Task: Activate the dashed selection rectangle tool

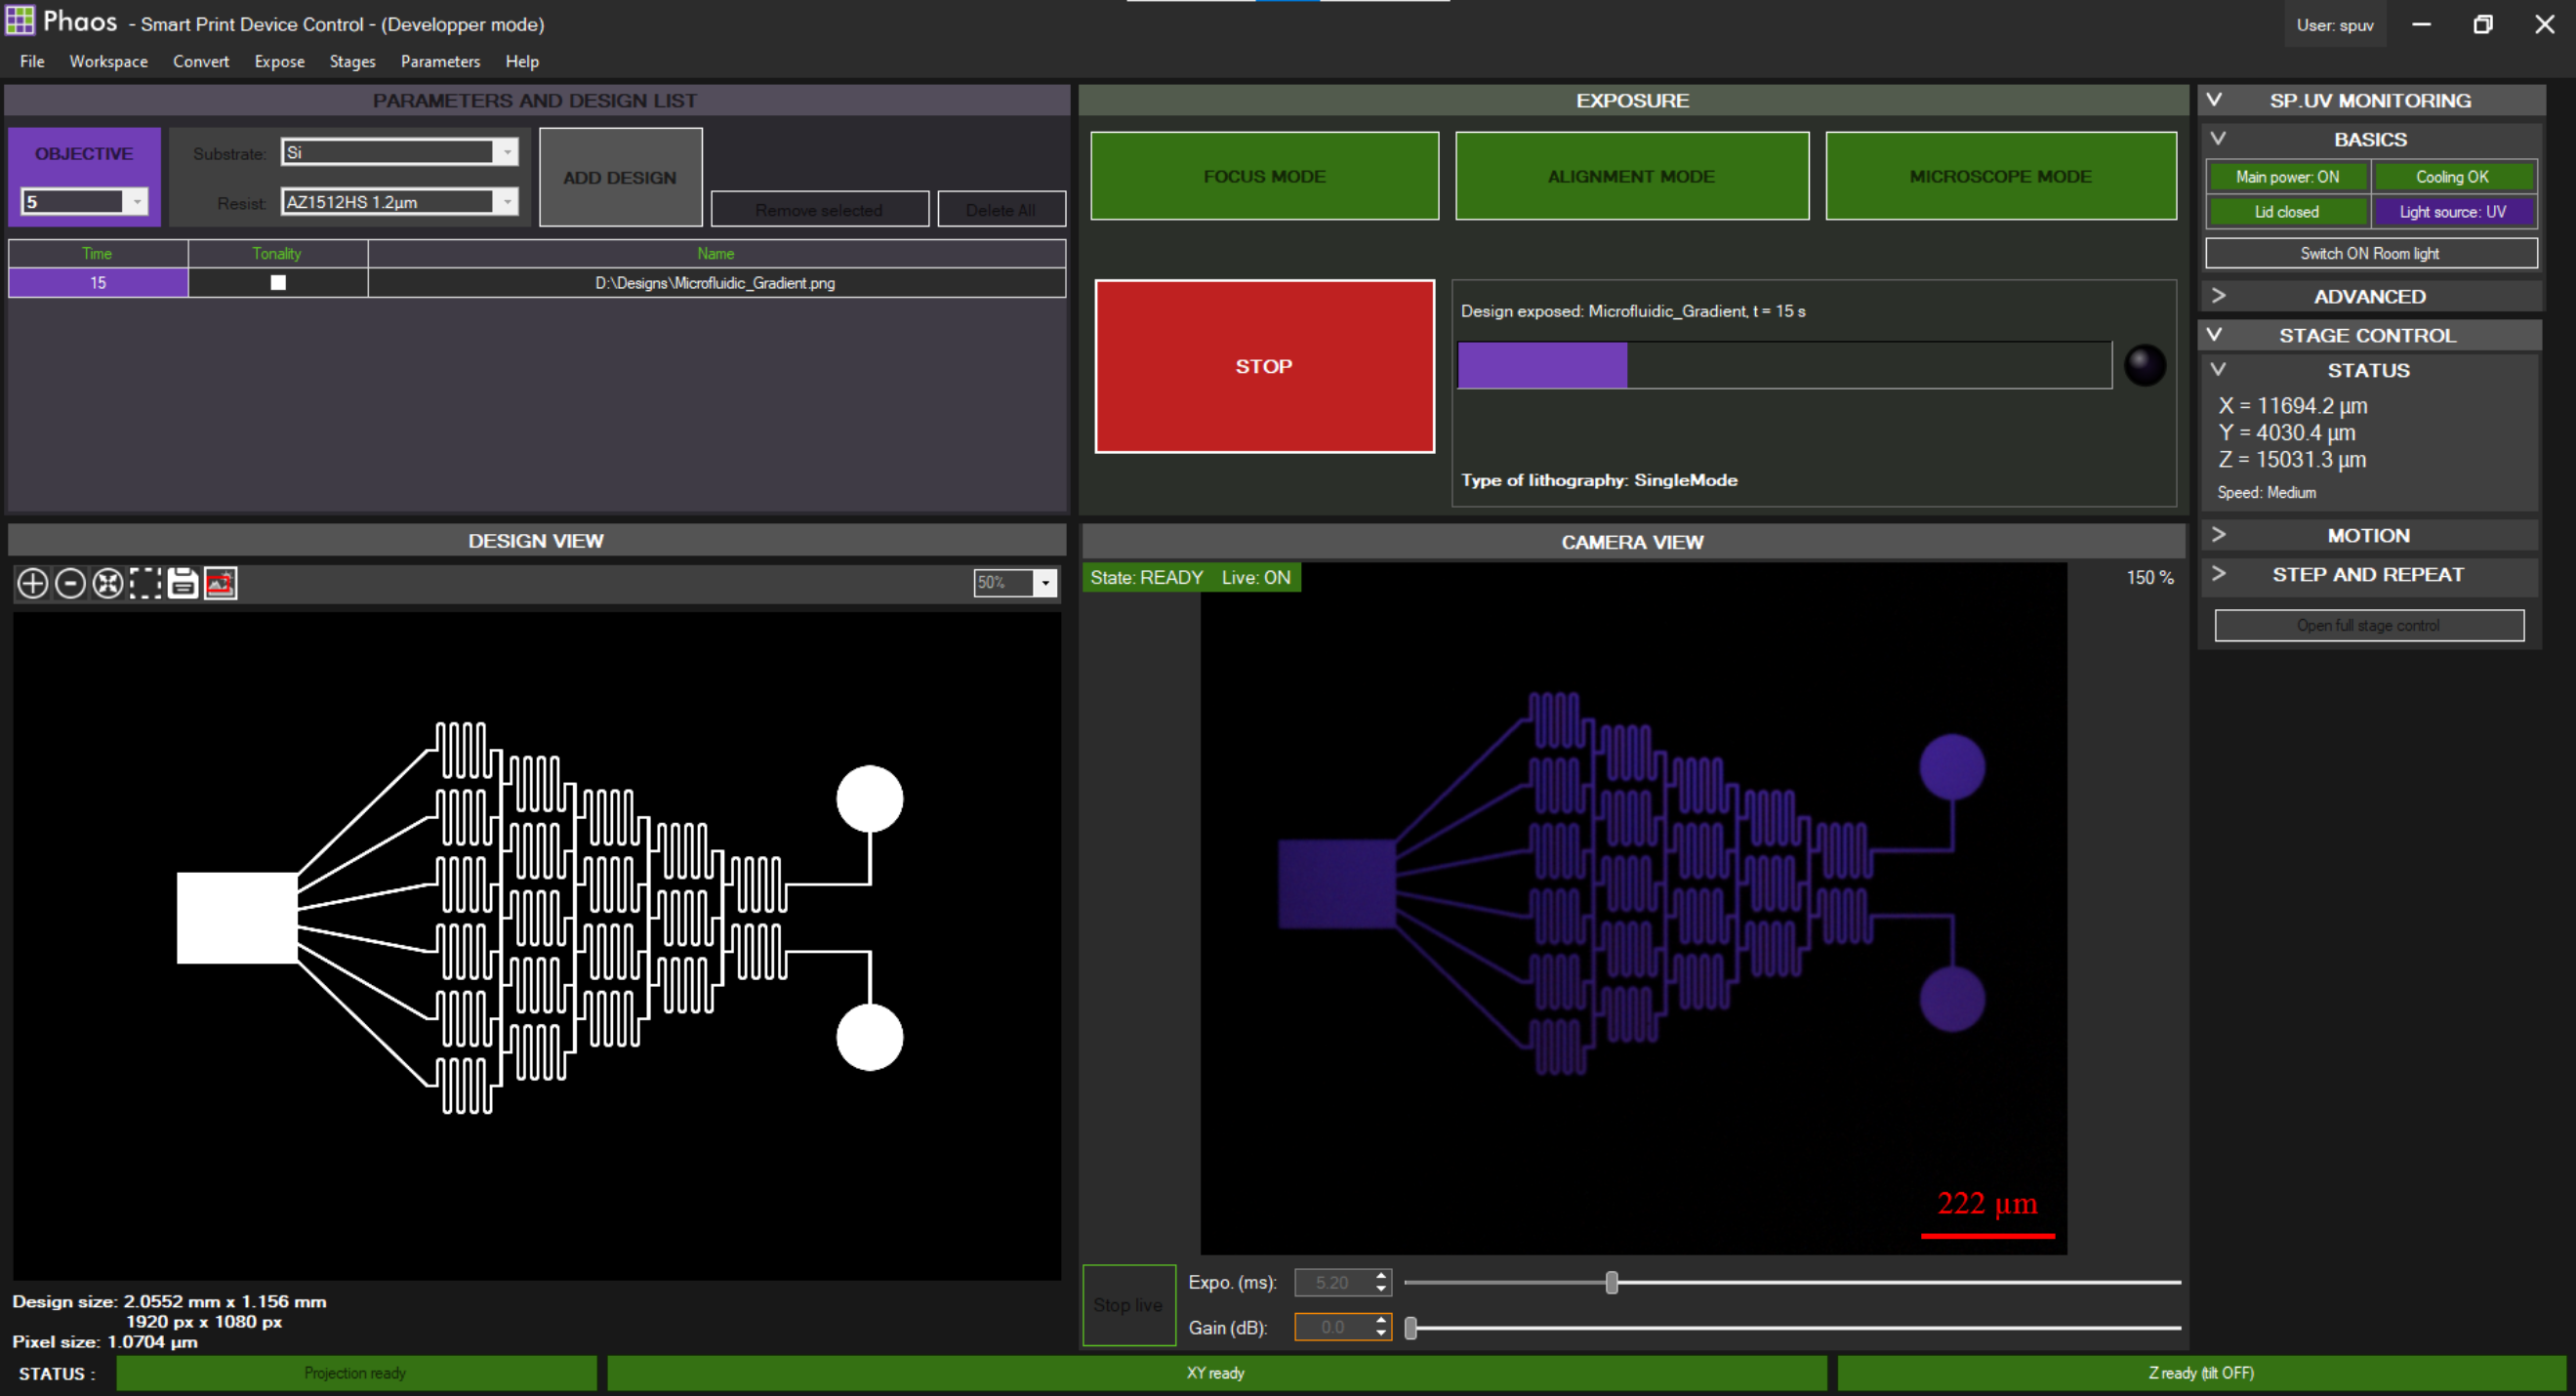Action: [x=145, y=583]
